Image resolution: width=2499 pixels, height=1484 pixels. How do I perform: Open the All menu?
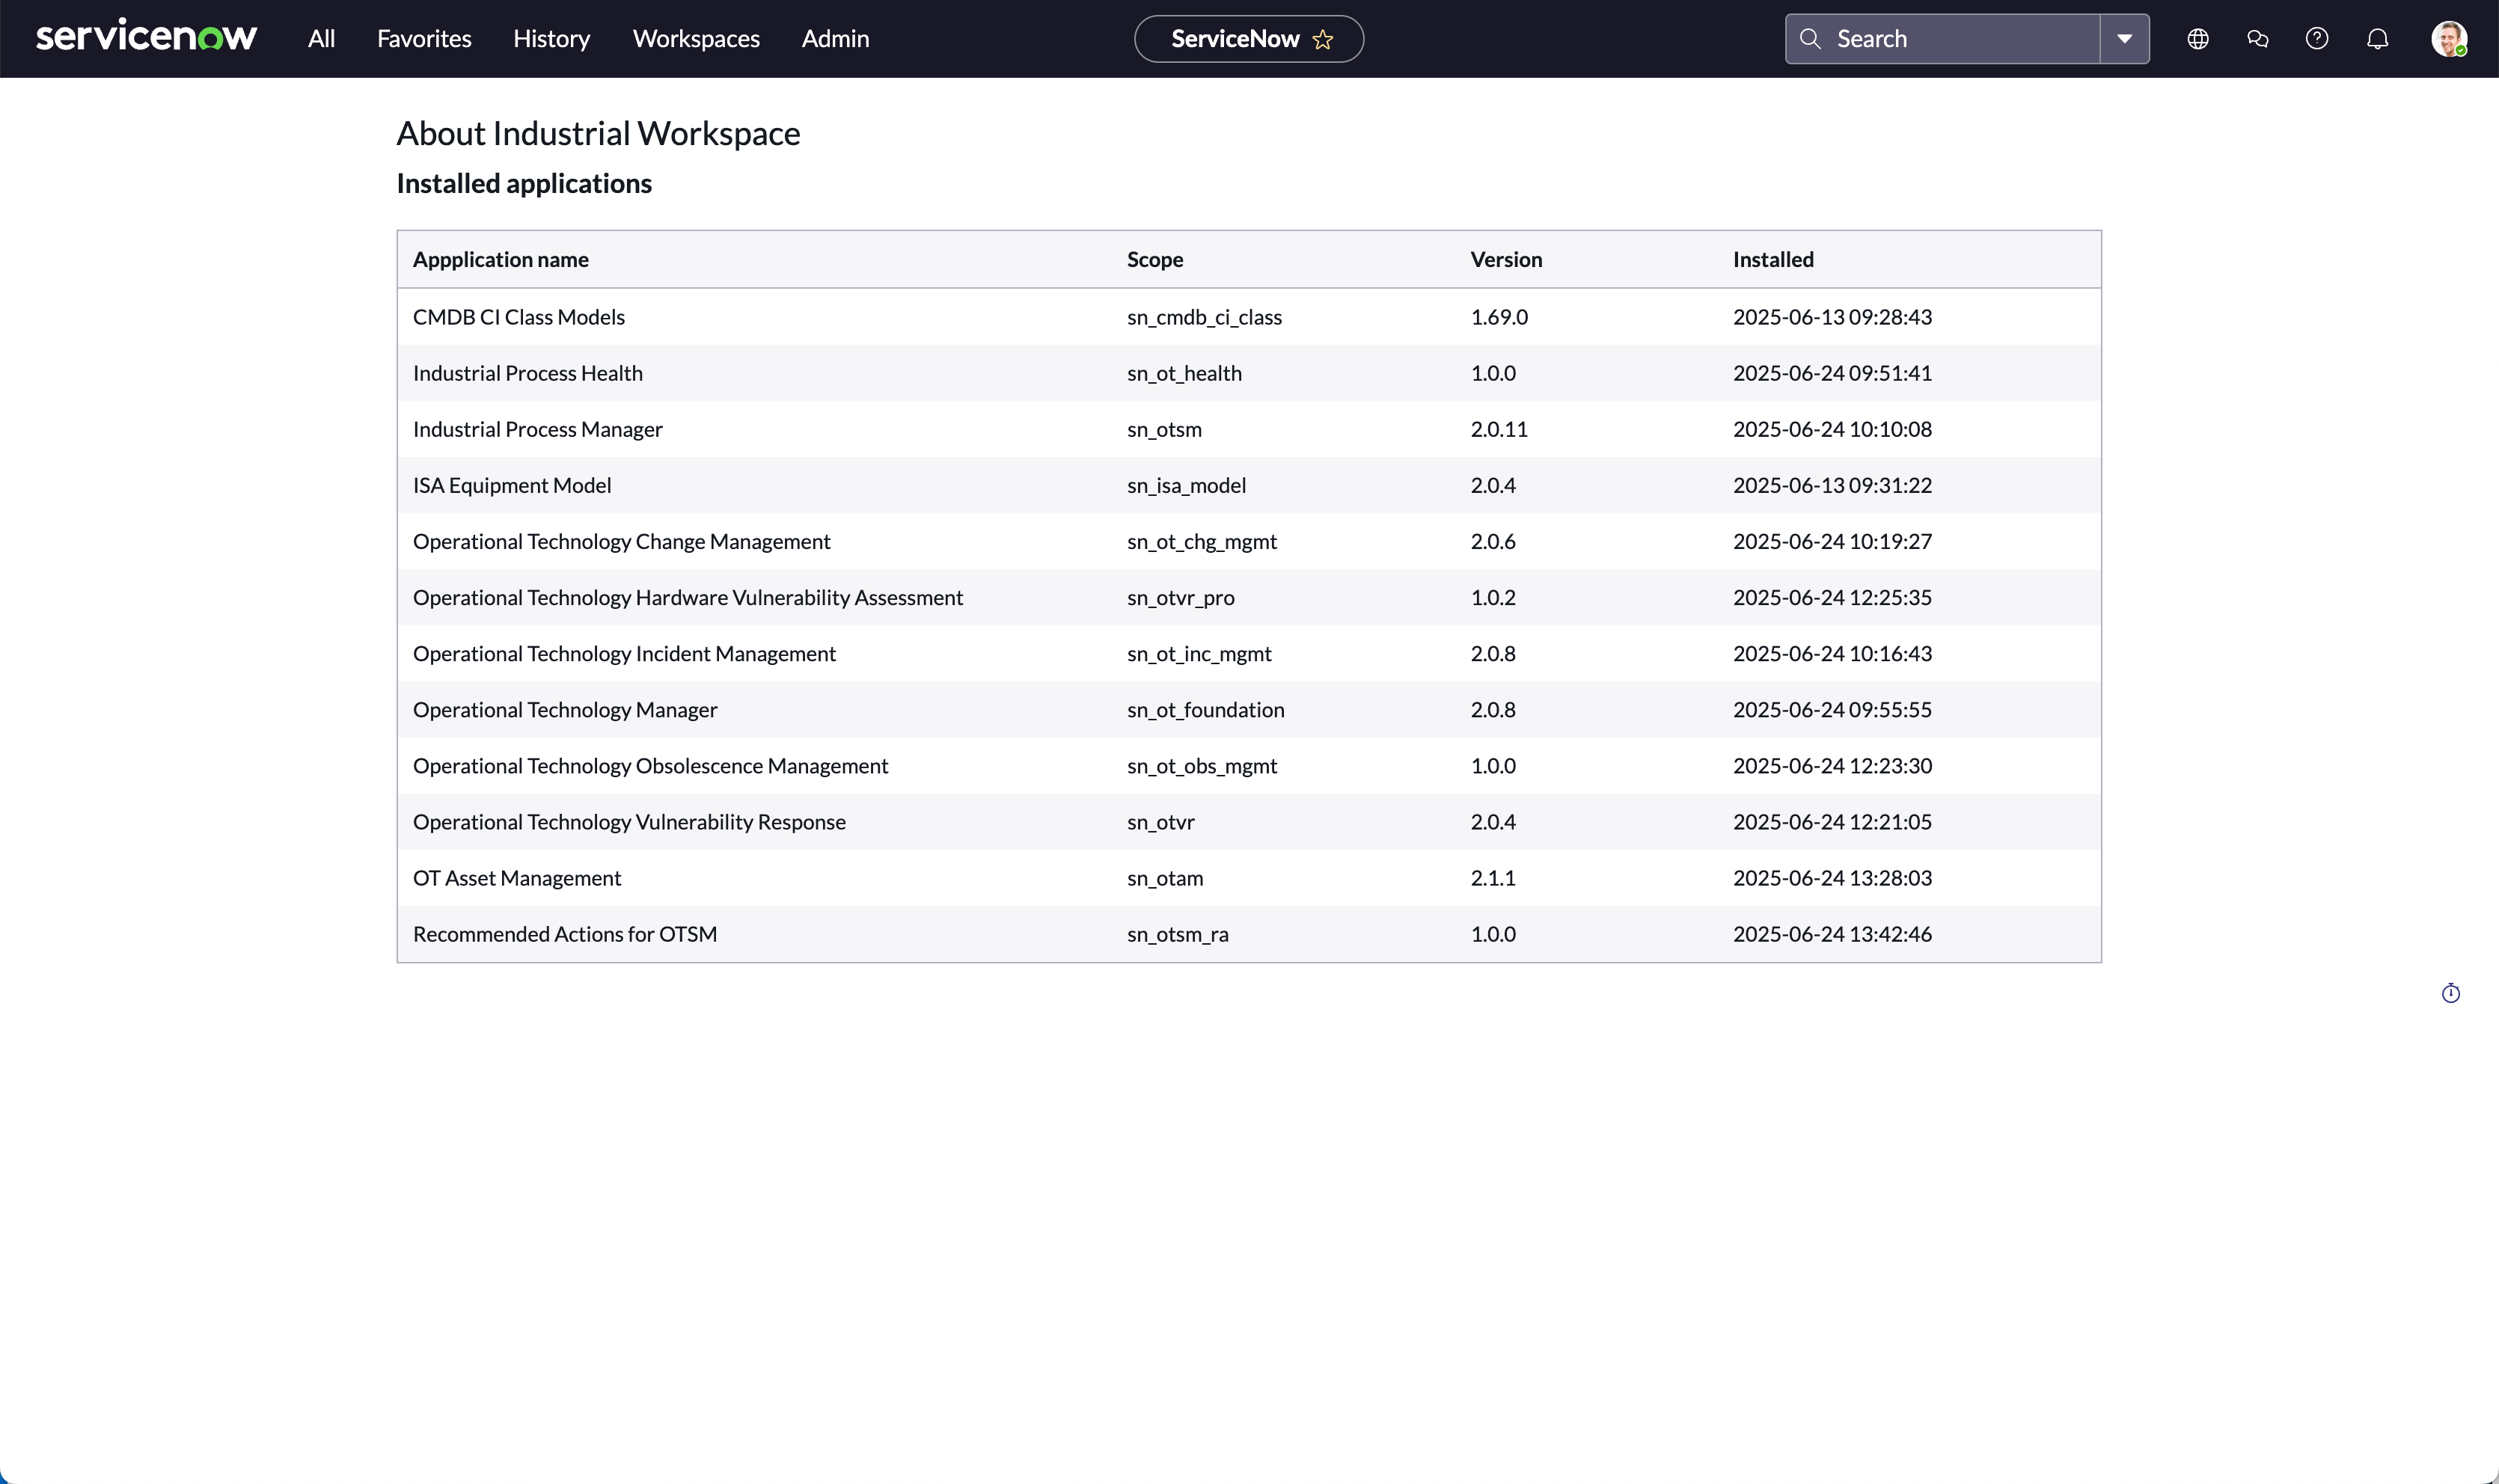point(321,39)
